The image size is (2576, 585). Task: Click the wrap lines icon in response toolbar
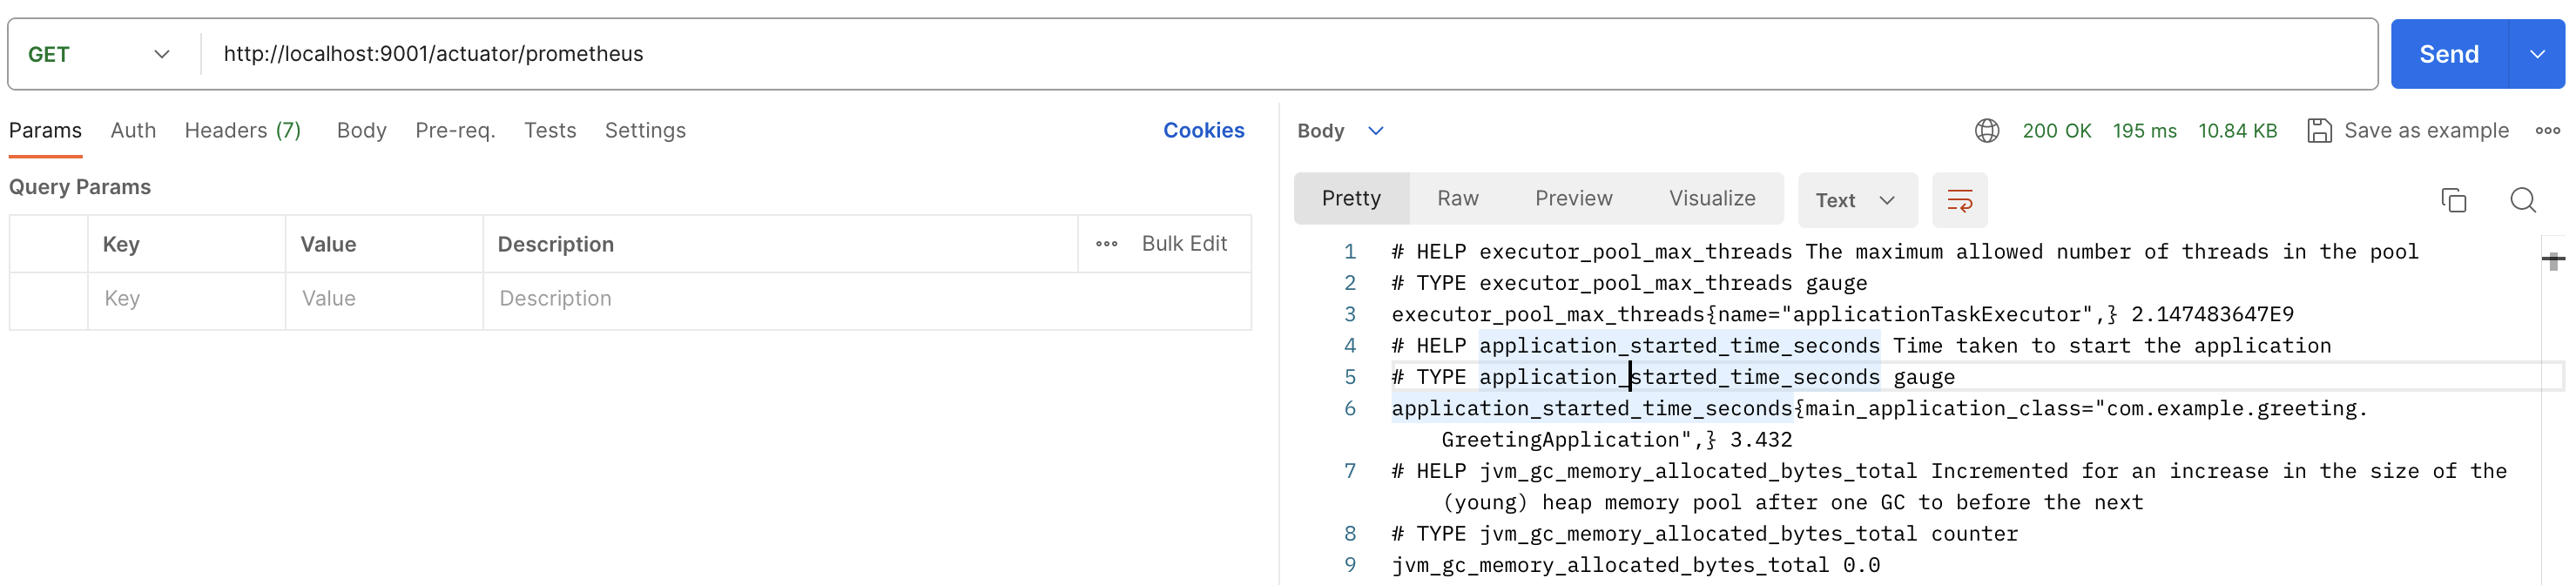(1958, 200)
